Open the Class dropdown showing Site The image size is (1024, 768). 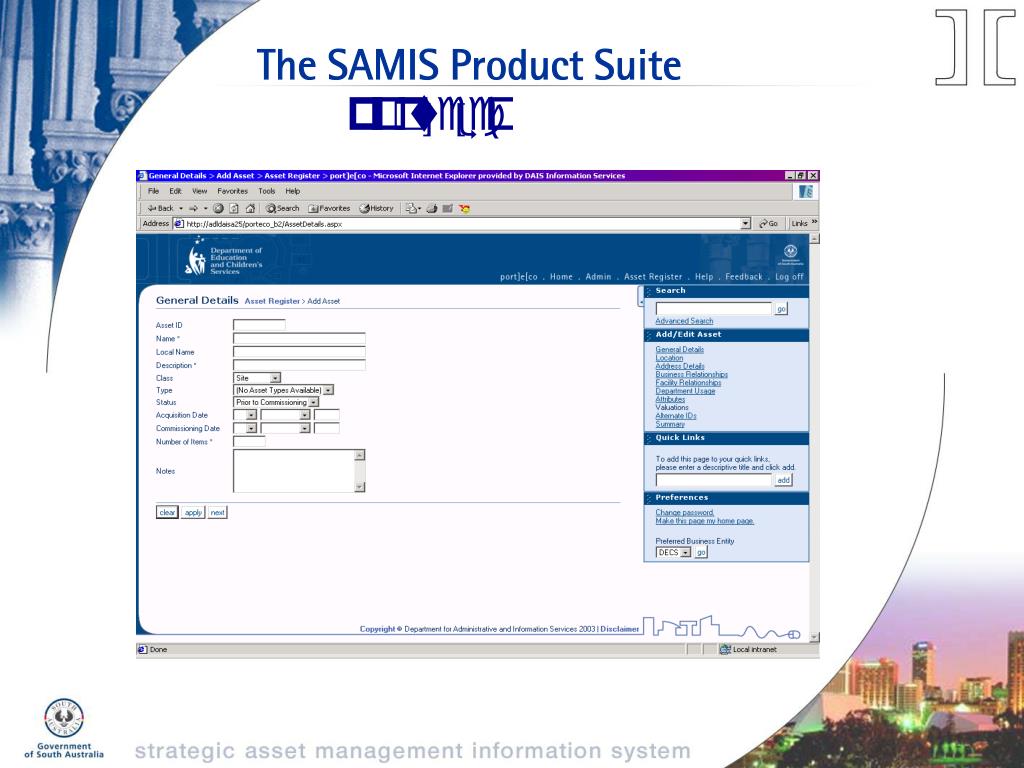pyautogui.click(x=257, y=378)
